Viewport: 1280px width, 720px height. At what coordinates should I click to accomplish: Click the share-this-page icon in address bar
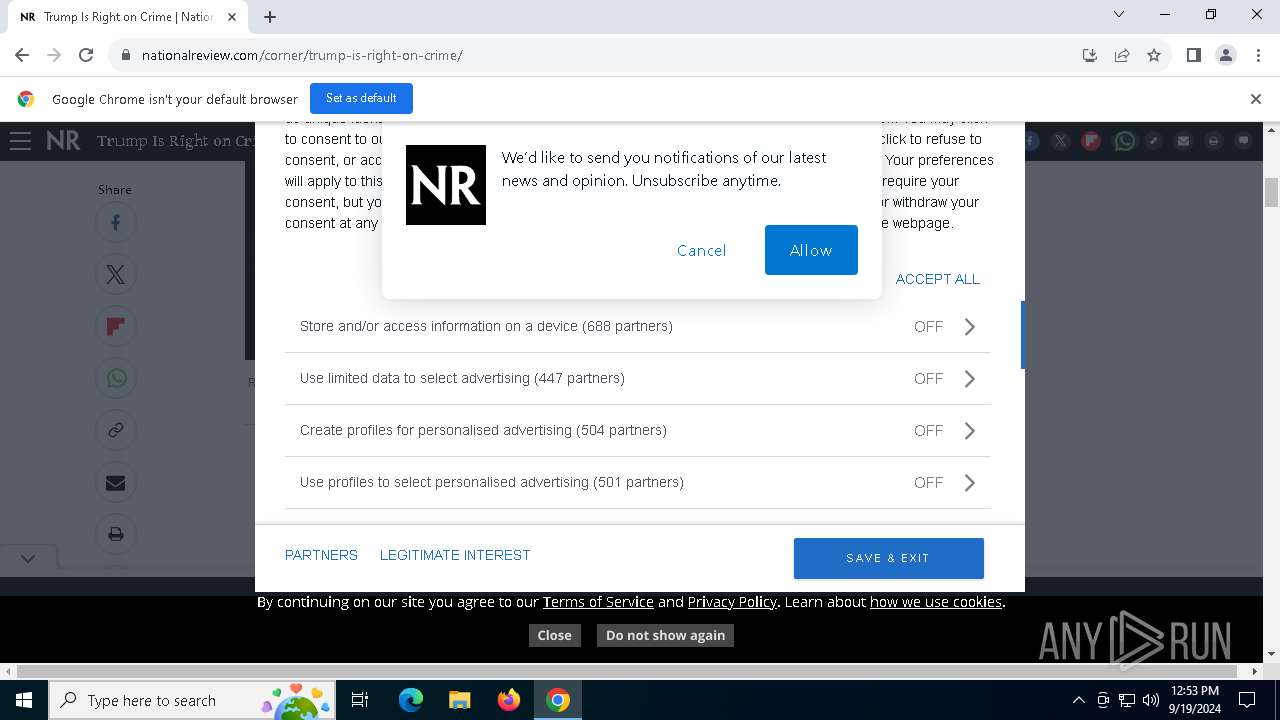point(1122,55)
